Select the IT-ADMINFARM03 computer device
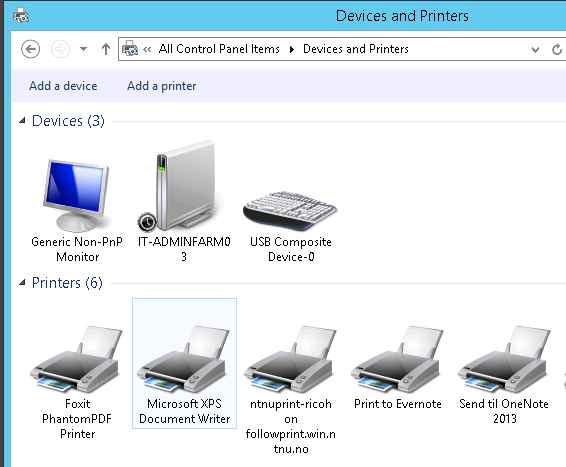This screenshot has width=566, height=467. point(184,203)
